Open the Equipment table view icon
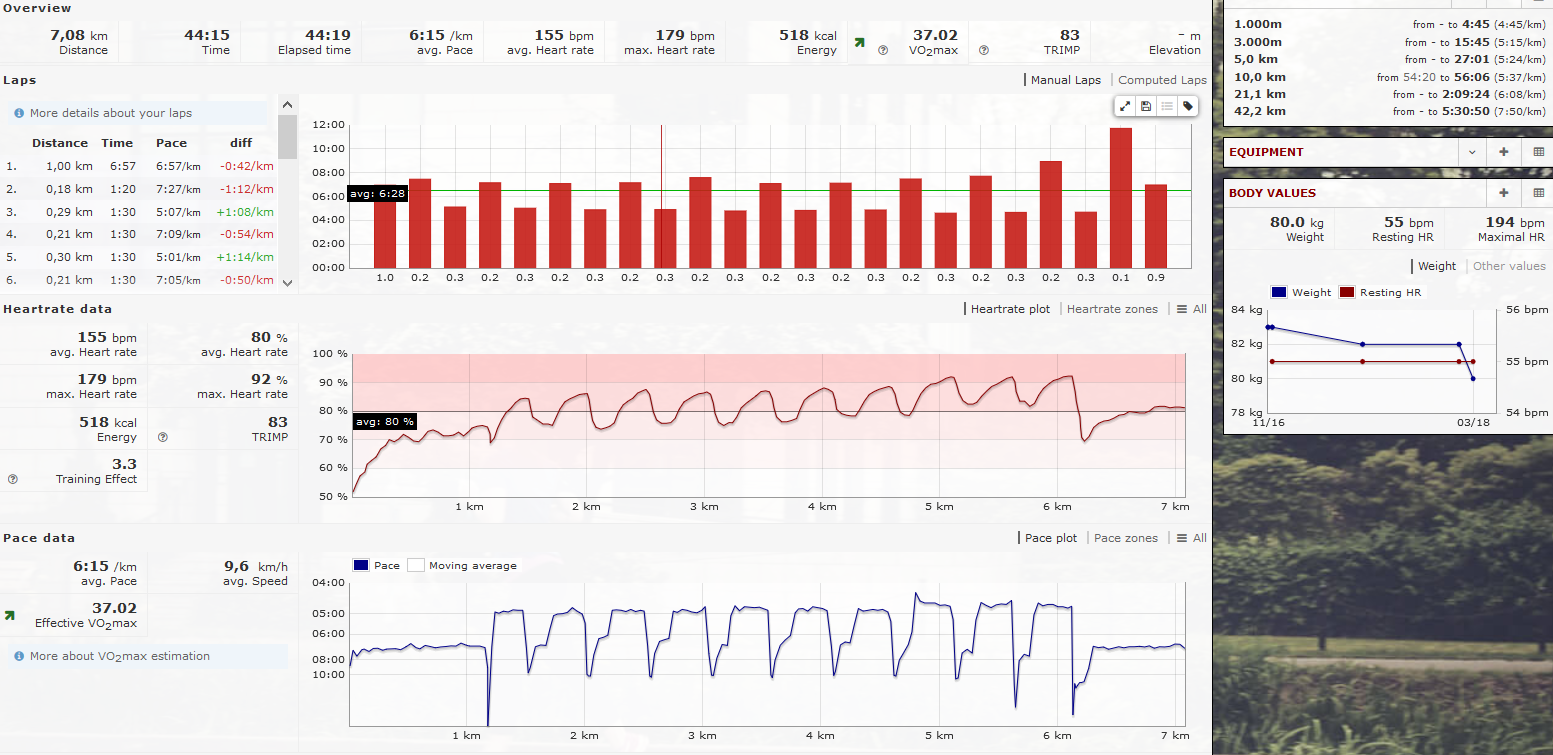The width and height of the screenshot is (1553, 755). 1538,152
